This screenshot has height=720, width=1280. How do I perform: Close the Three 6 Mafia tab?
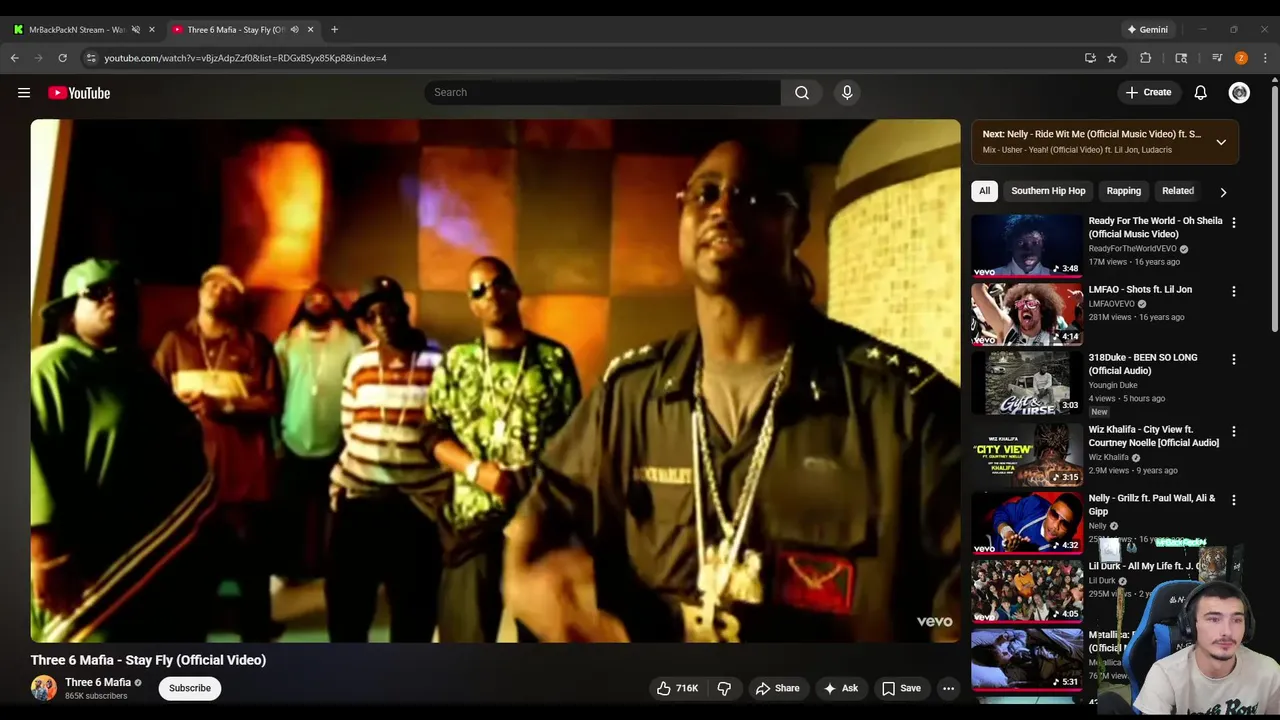(310, 29)
